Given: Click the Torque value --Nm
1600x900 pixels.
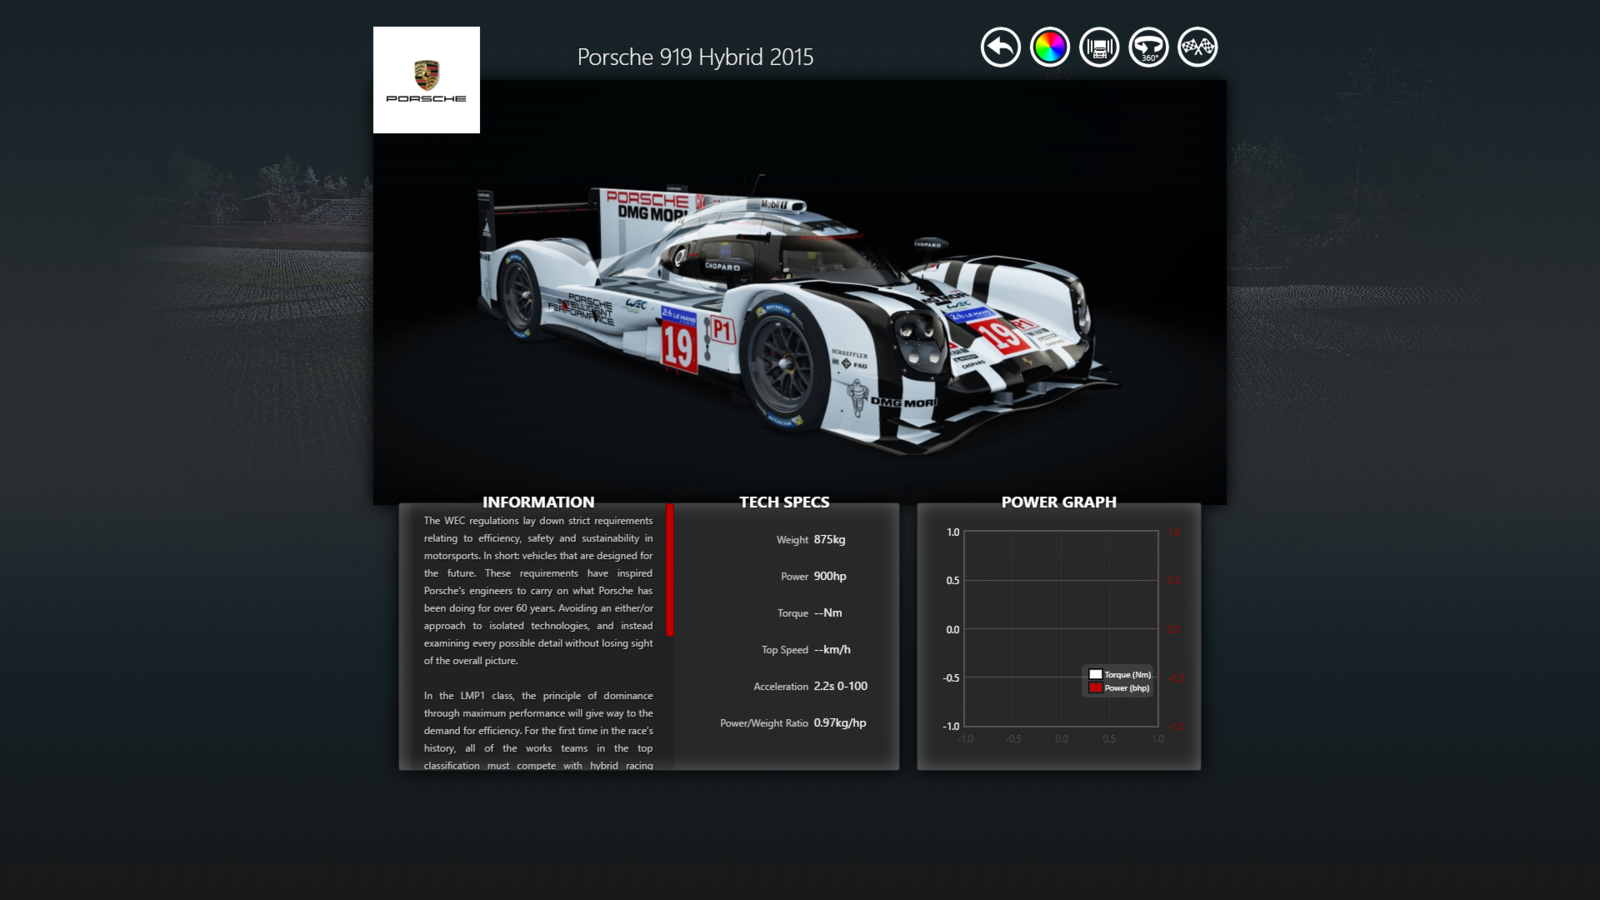Looking at the screenshot, I should coord(828,613).
